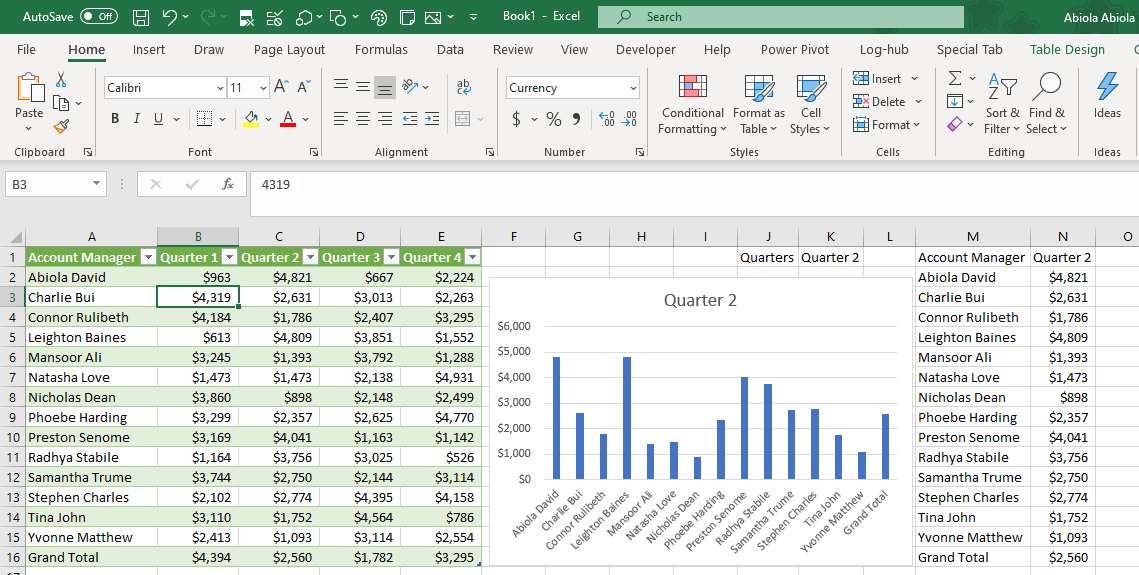
Task: Open the Insert tab
Action: click(x=149, y=49)
